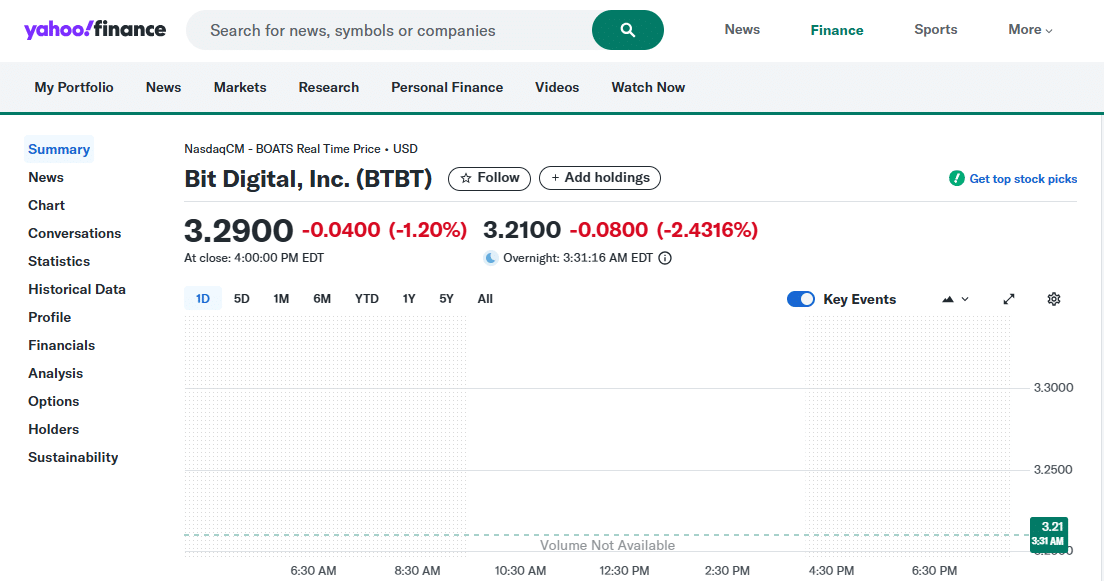Viewport: 1104px width, 581px height.
Task: Open the Holders sidebar section
Action: coord(54,430)
